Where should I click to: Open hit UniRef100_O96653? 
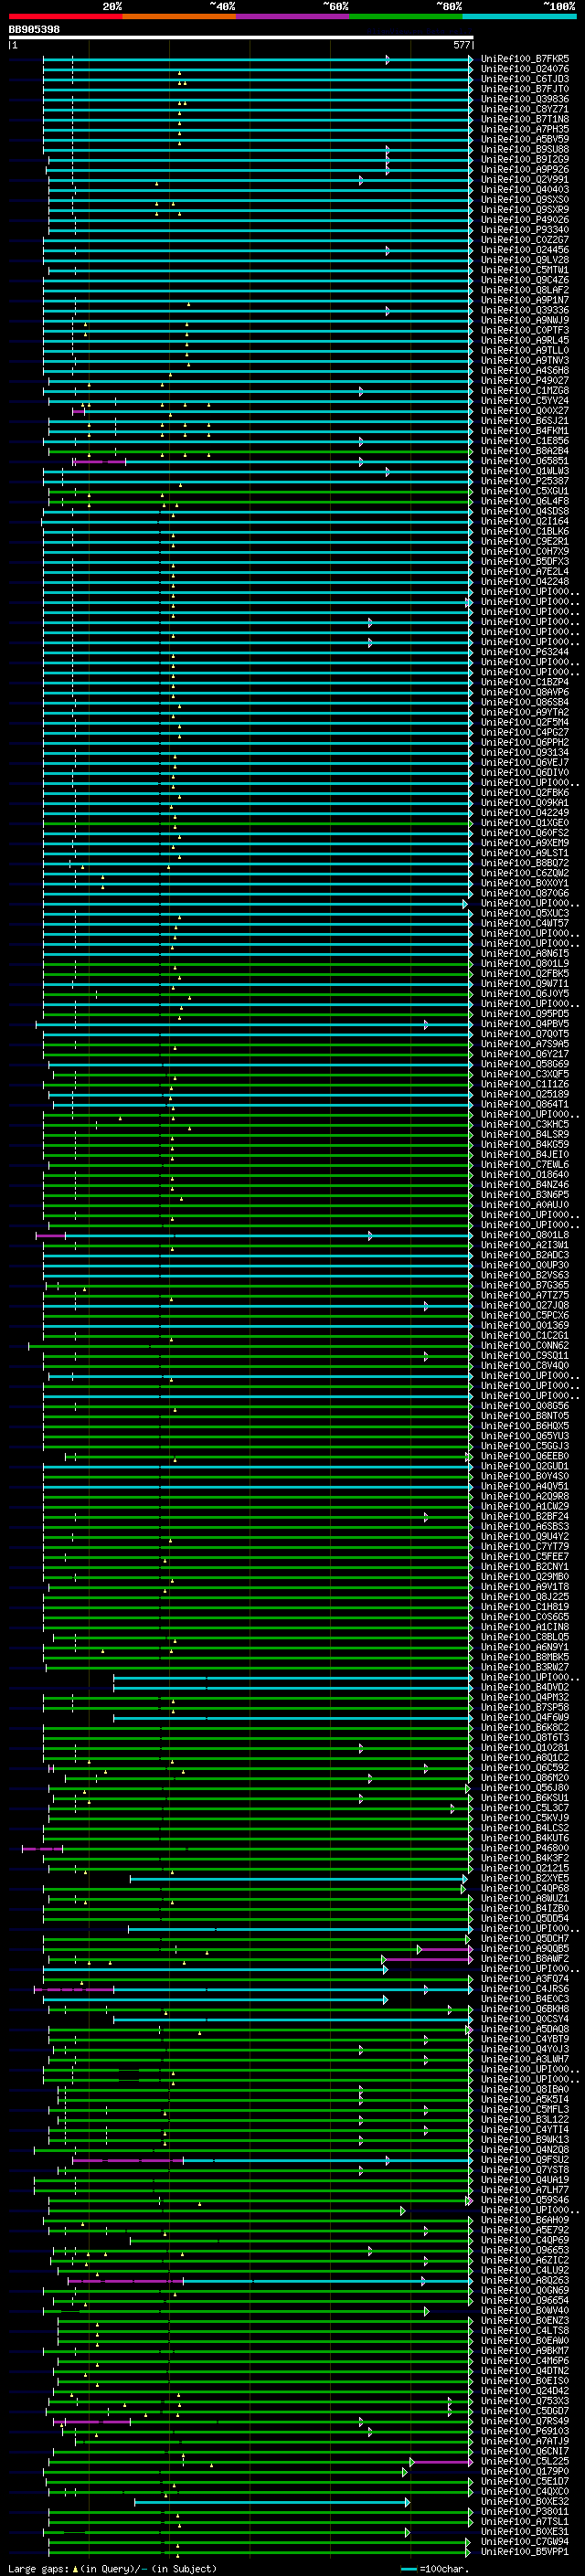(x=525, y=2250)
